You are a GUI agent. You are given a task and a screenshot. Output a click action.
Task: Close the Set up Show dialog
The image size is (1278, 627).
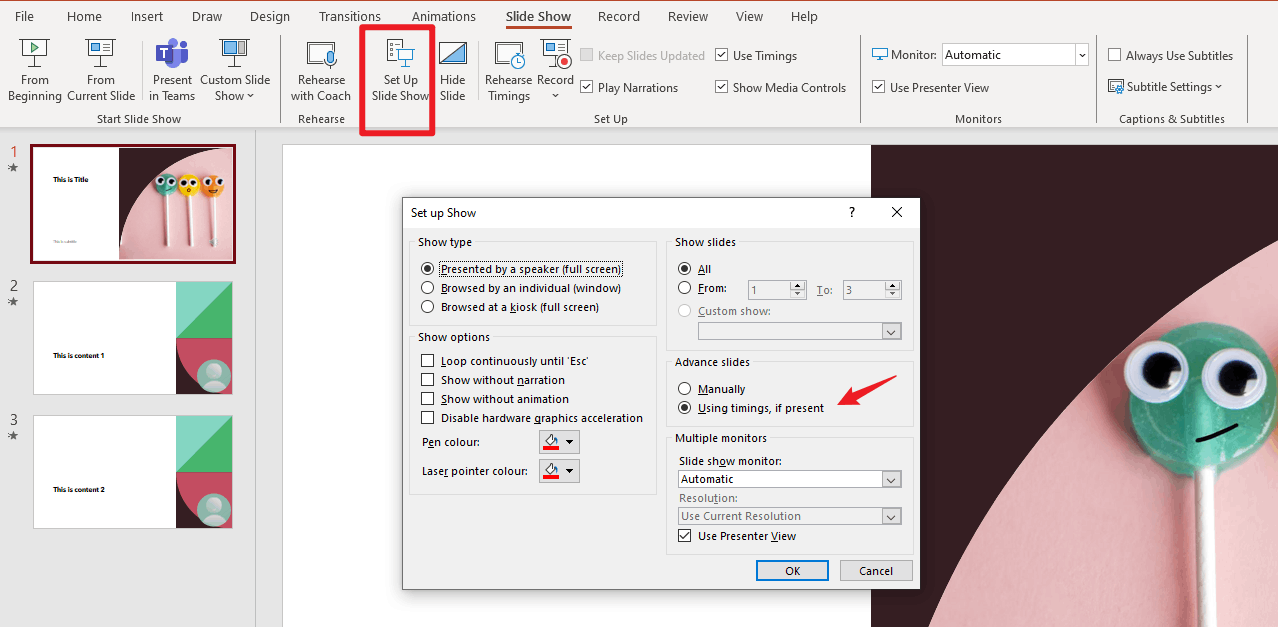coord(897,212)
